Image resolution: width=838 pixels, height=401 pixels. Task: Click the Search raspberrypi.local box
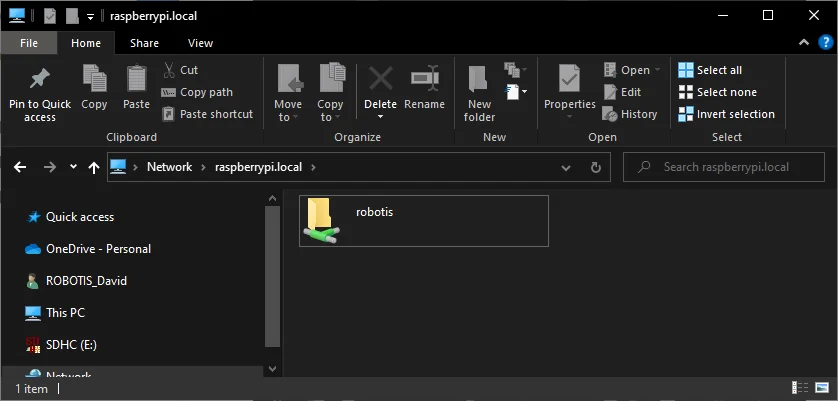[724, 167]
